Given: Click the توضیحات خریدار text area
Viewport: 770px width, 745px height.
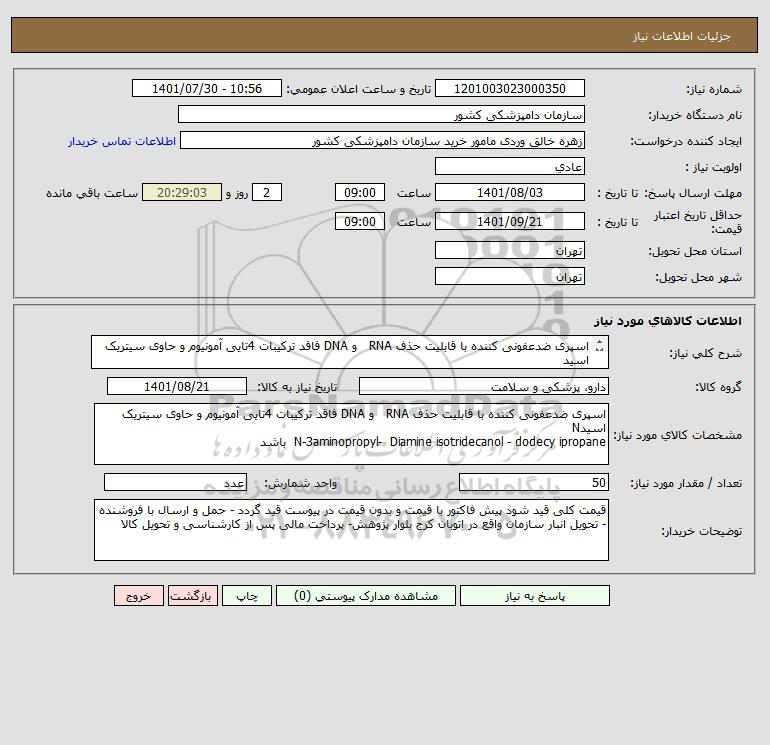Looking at the screenshot, I should 351,530.
